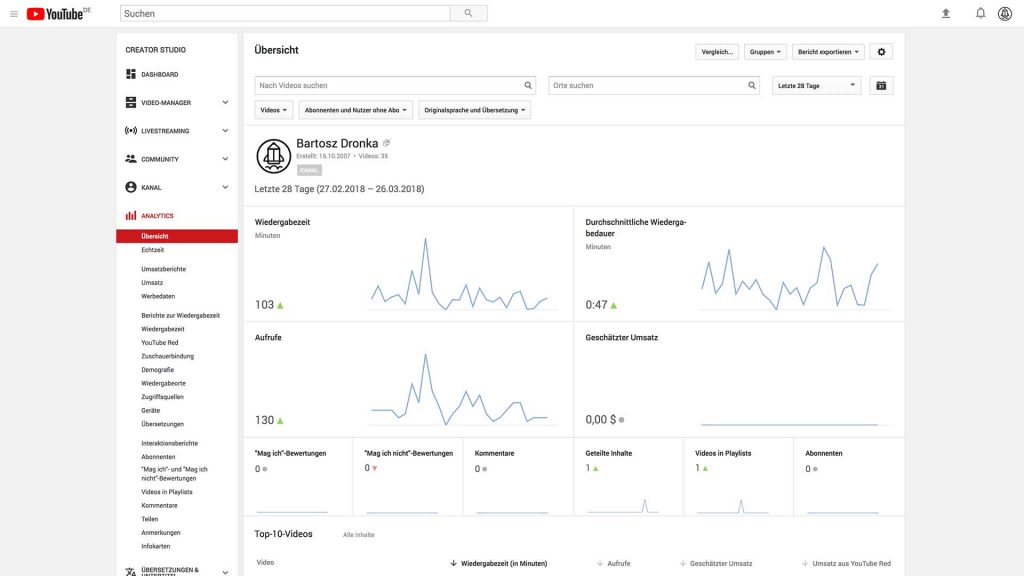Click the Nach Videos suchen field
1024x576 pixels.
tap(390, 86)
